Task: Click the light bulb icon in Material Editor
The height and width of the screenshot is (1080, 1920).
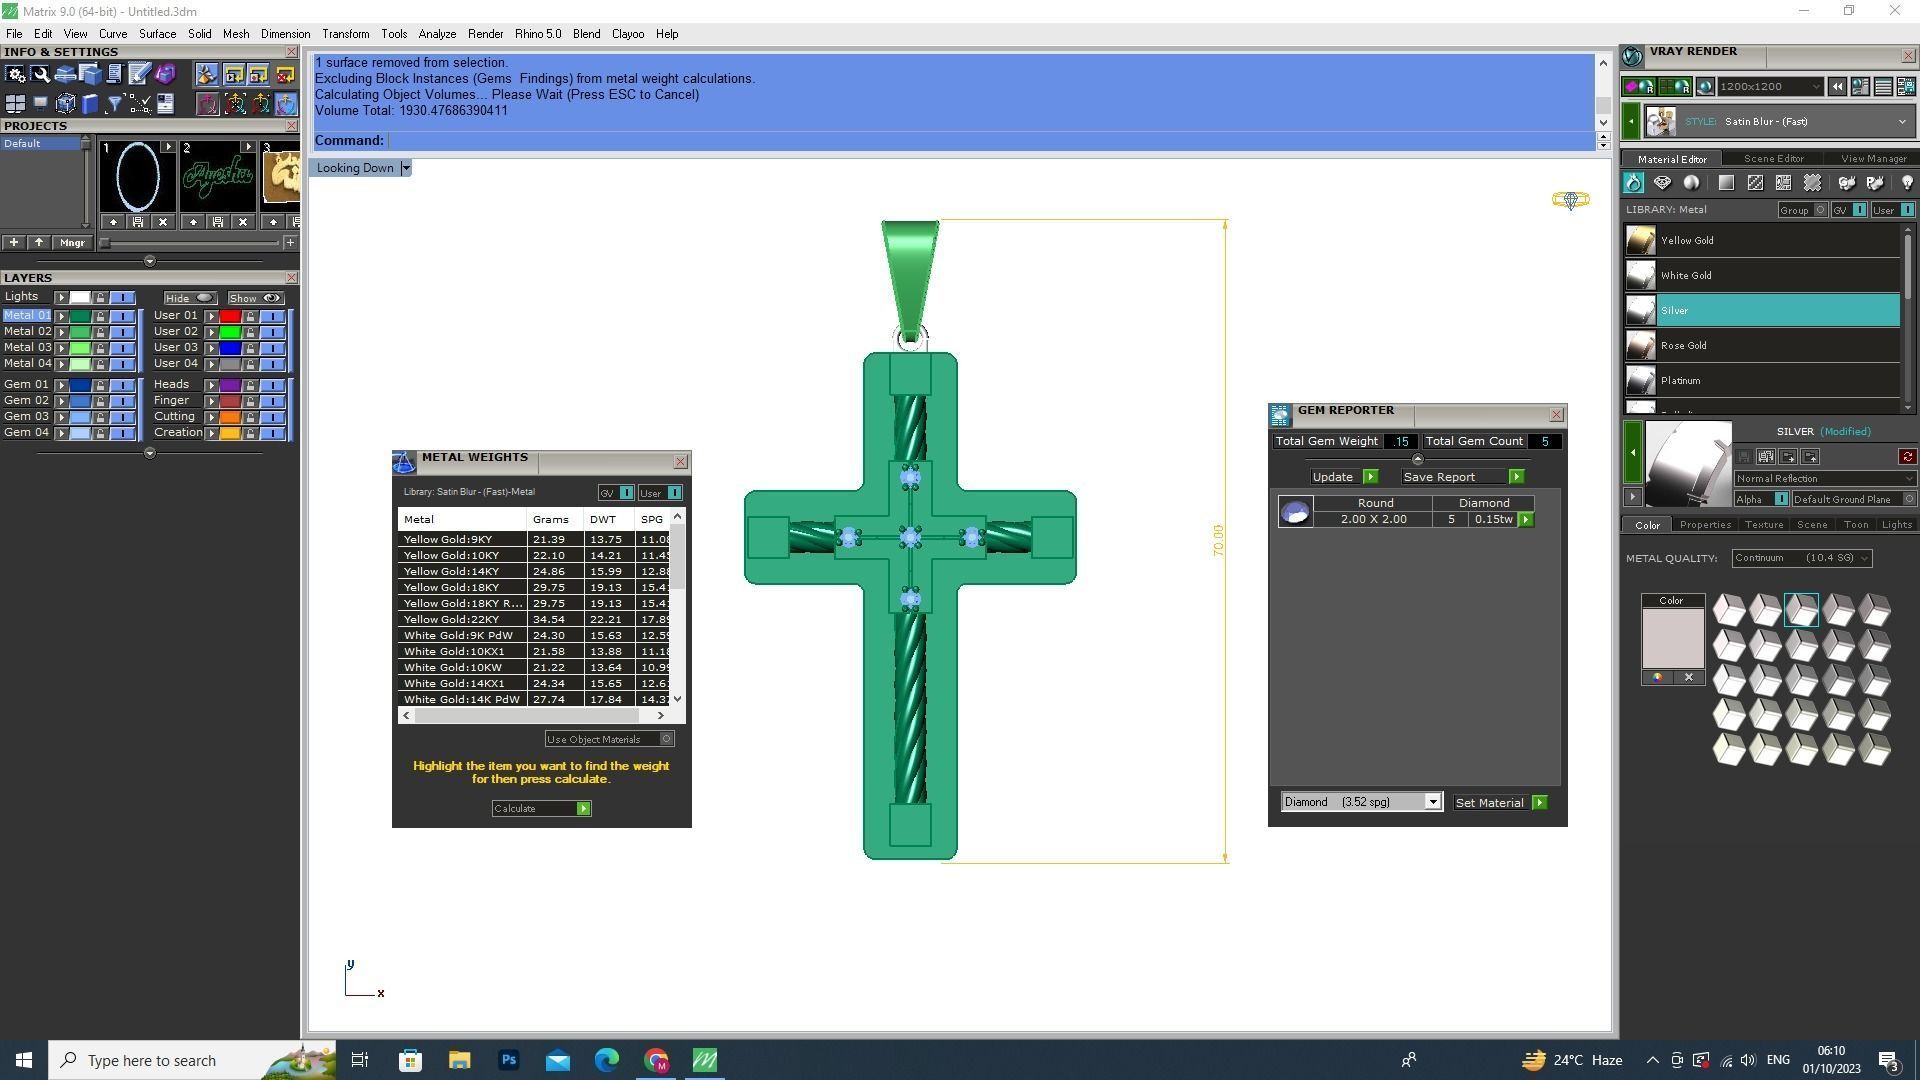Action: (1907, 183)
